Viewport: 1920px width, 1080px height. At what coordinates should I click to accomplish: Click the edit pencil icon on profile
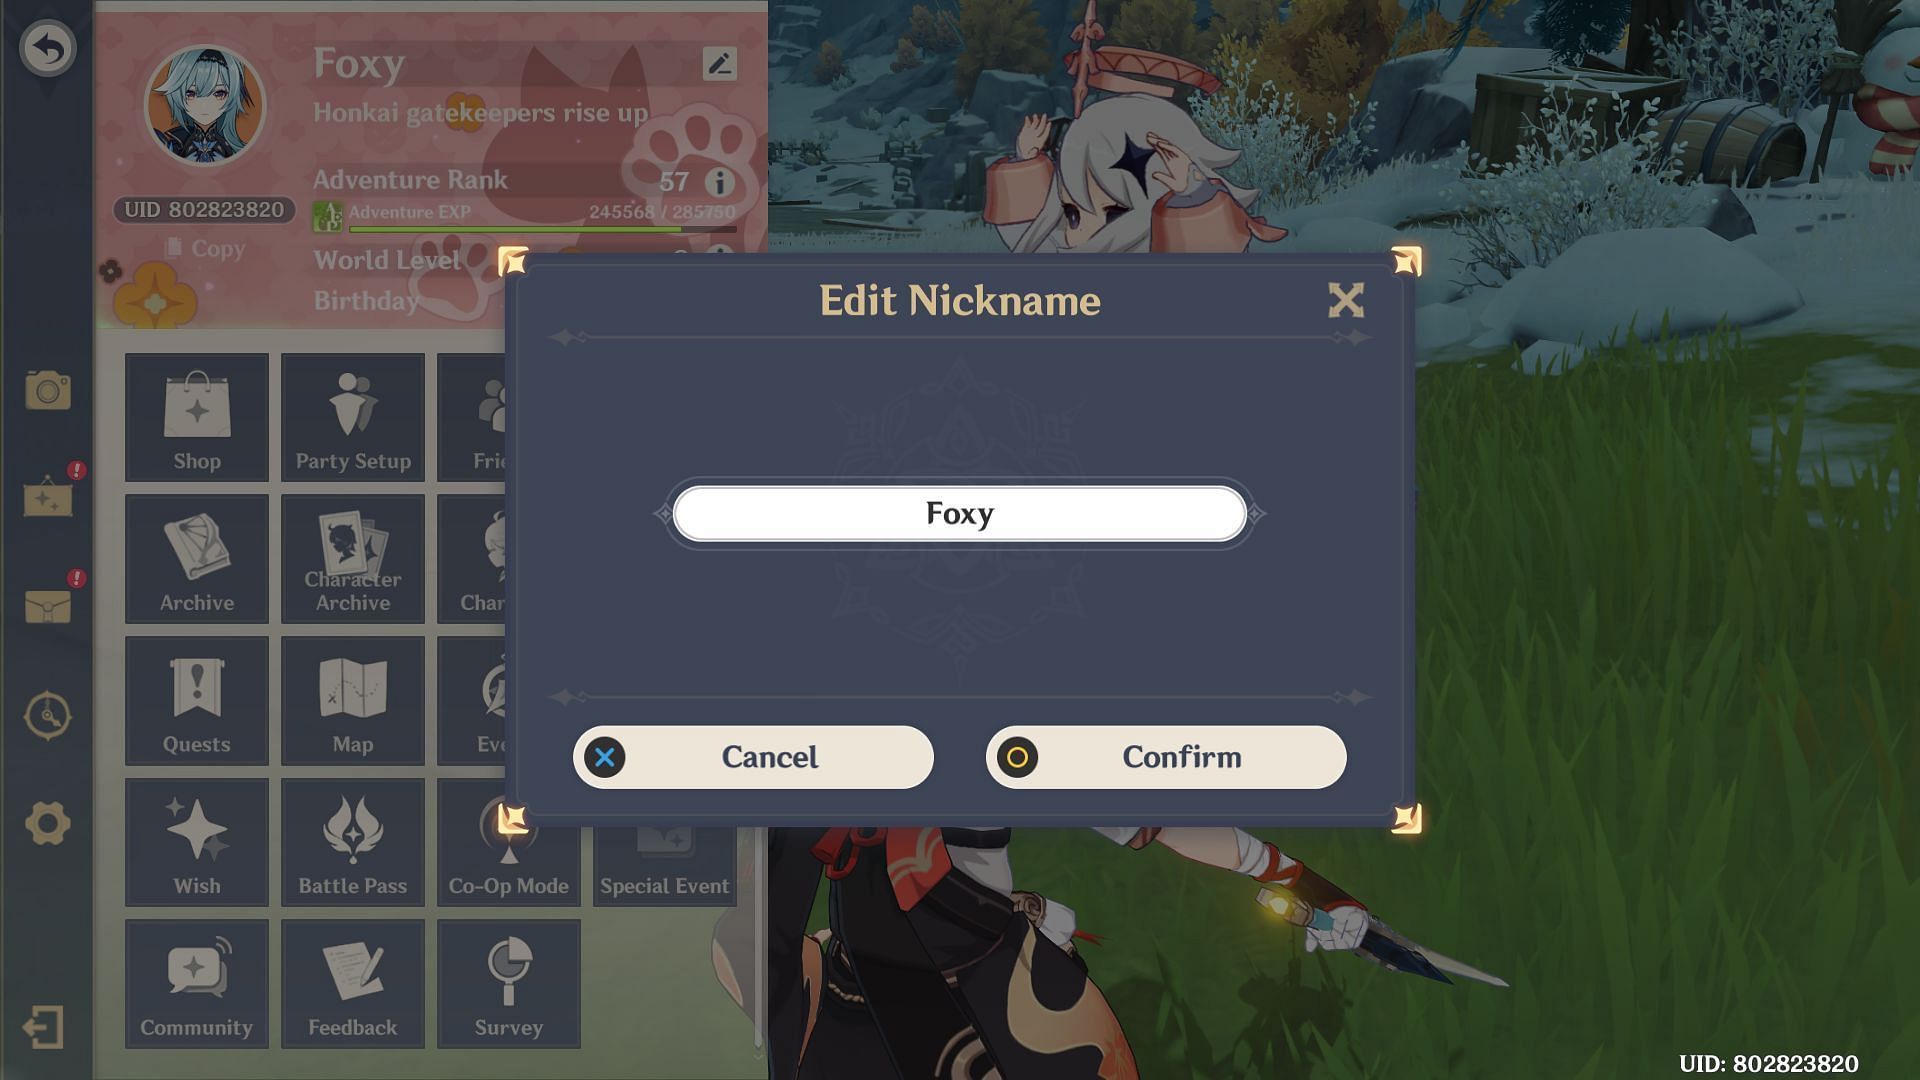[x=719, y=63]
